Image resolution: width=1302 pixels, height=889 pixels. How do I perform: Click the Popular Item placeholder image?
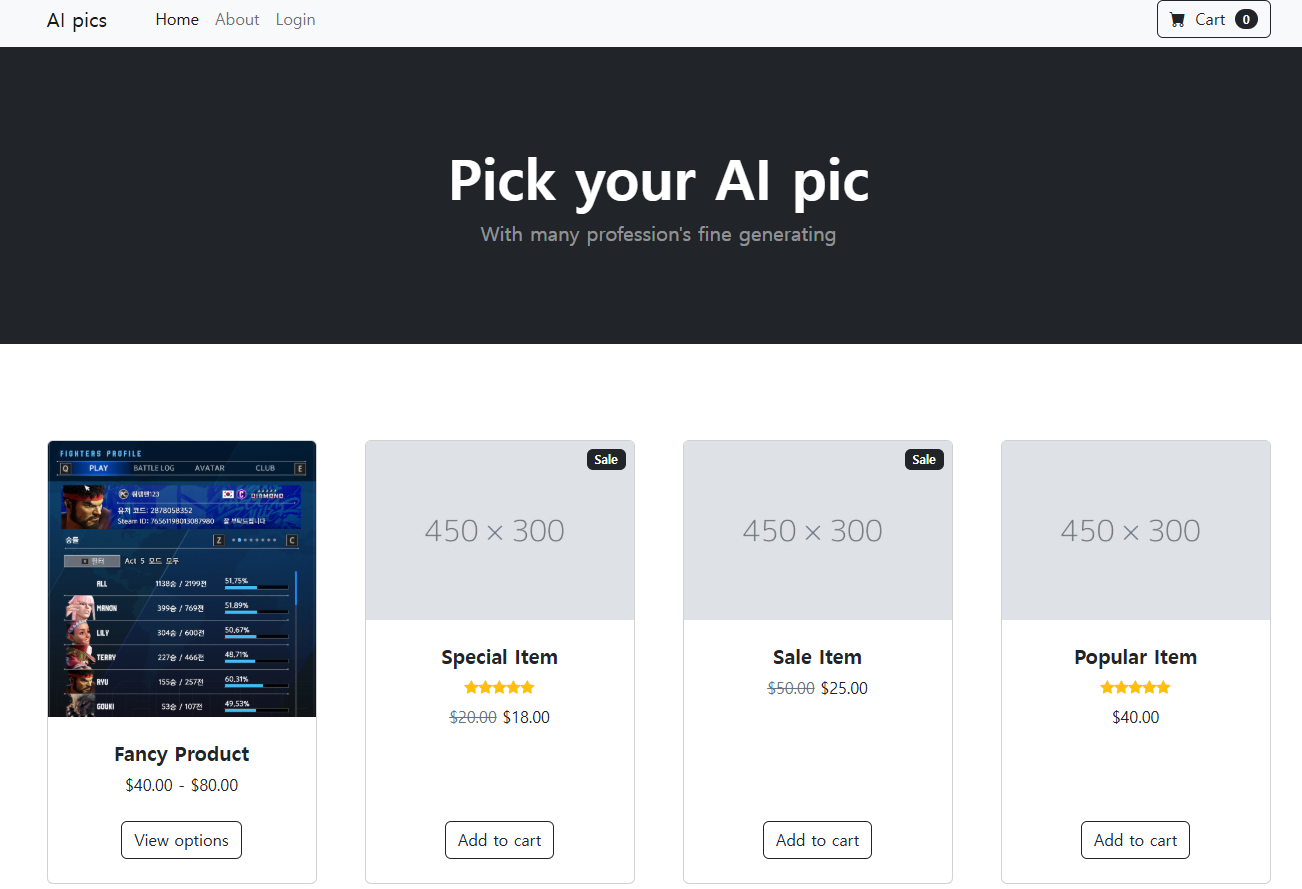(1136, 530)
